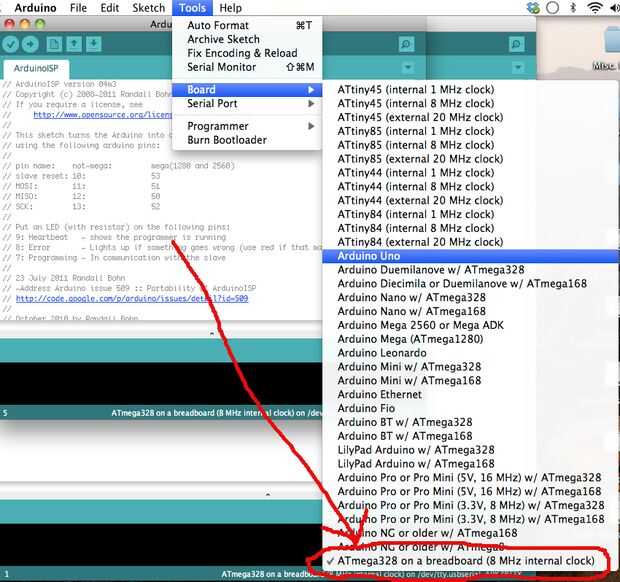Screen dimensions: 620x582
Task: Click the Save sketch down-arrow icon
Action: [94, 44]
